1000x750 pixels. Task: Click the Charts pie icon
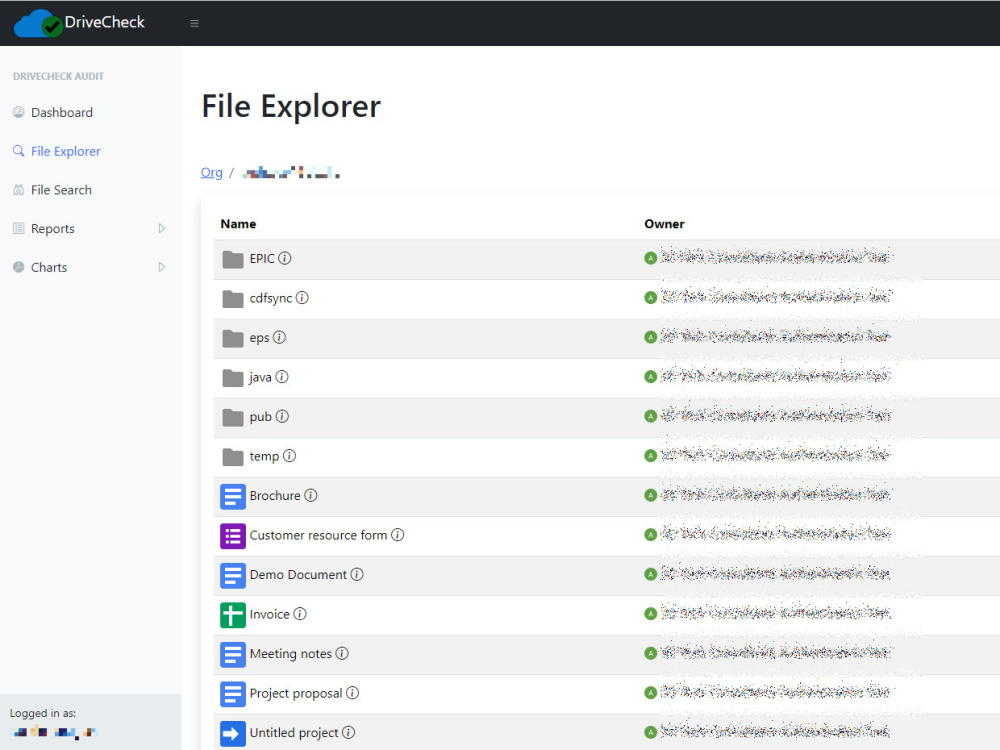18,267
